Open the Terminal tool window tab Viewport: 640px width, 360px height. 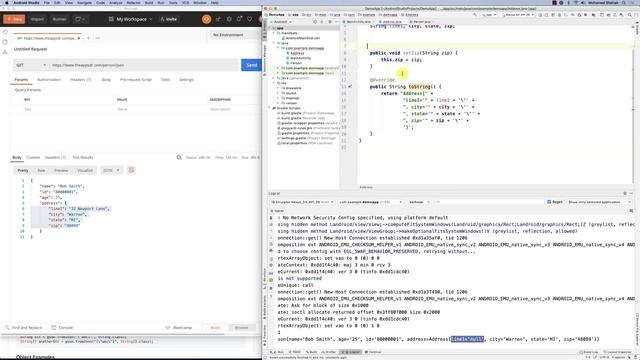(x=373, y=352)
